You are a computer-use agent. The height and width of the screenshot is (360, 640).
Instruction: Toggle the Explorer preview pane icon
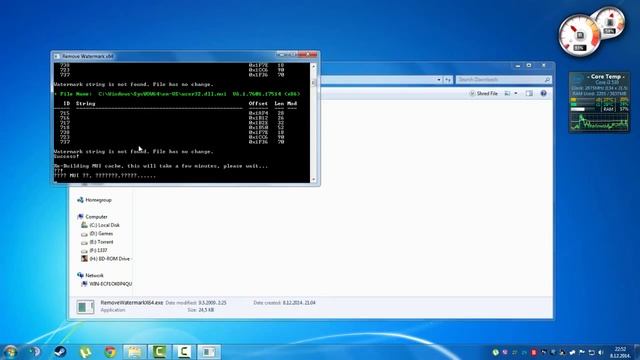pos(529,93)
